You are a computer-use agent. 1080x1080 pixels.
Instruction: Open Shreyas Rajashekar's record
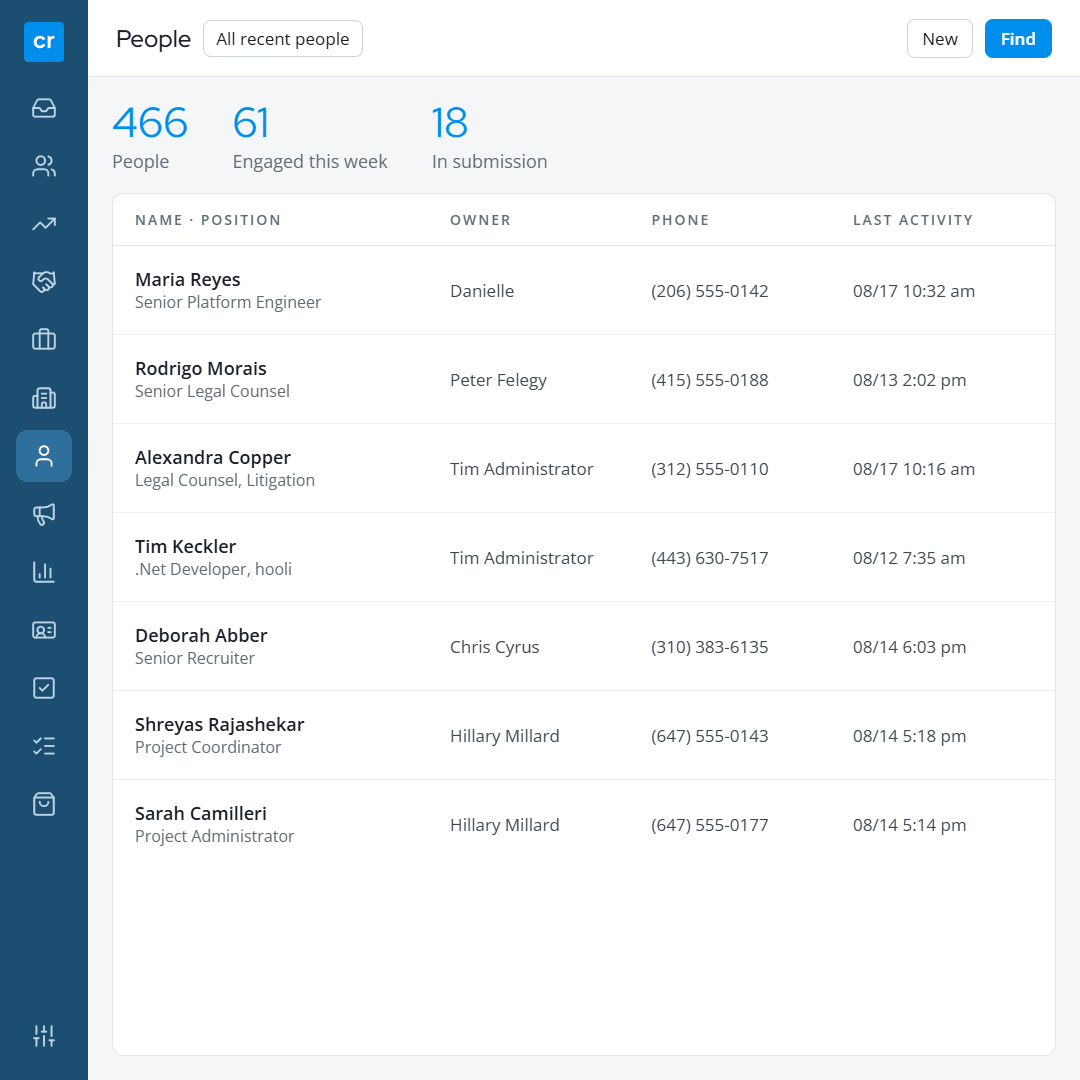click(220, 725)
